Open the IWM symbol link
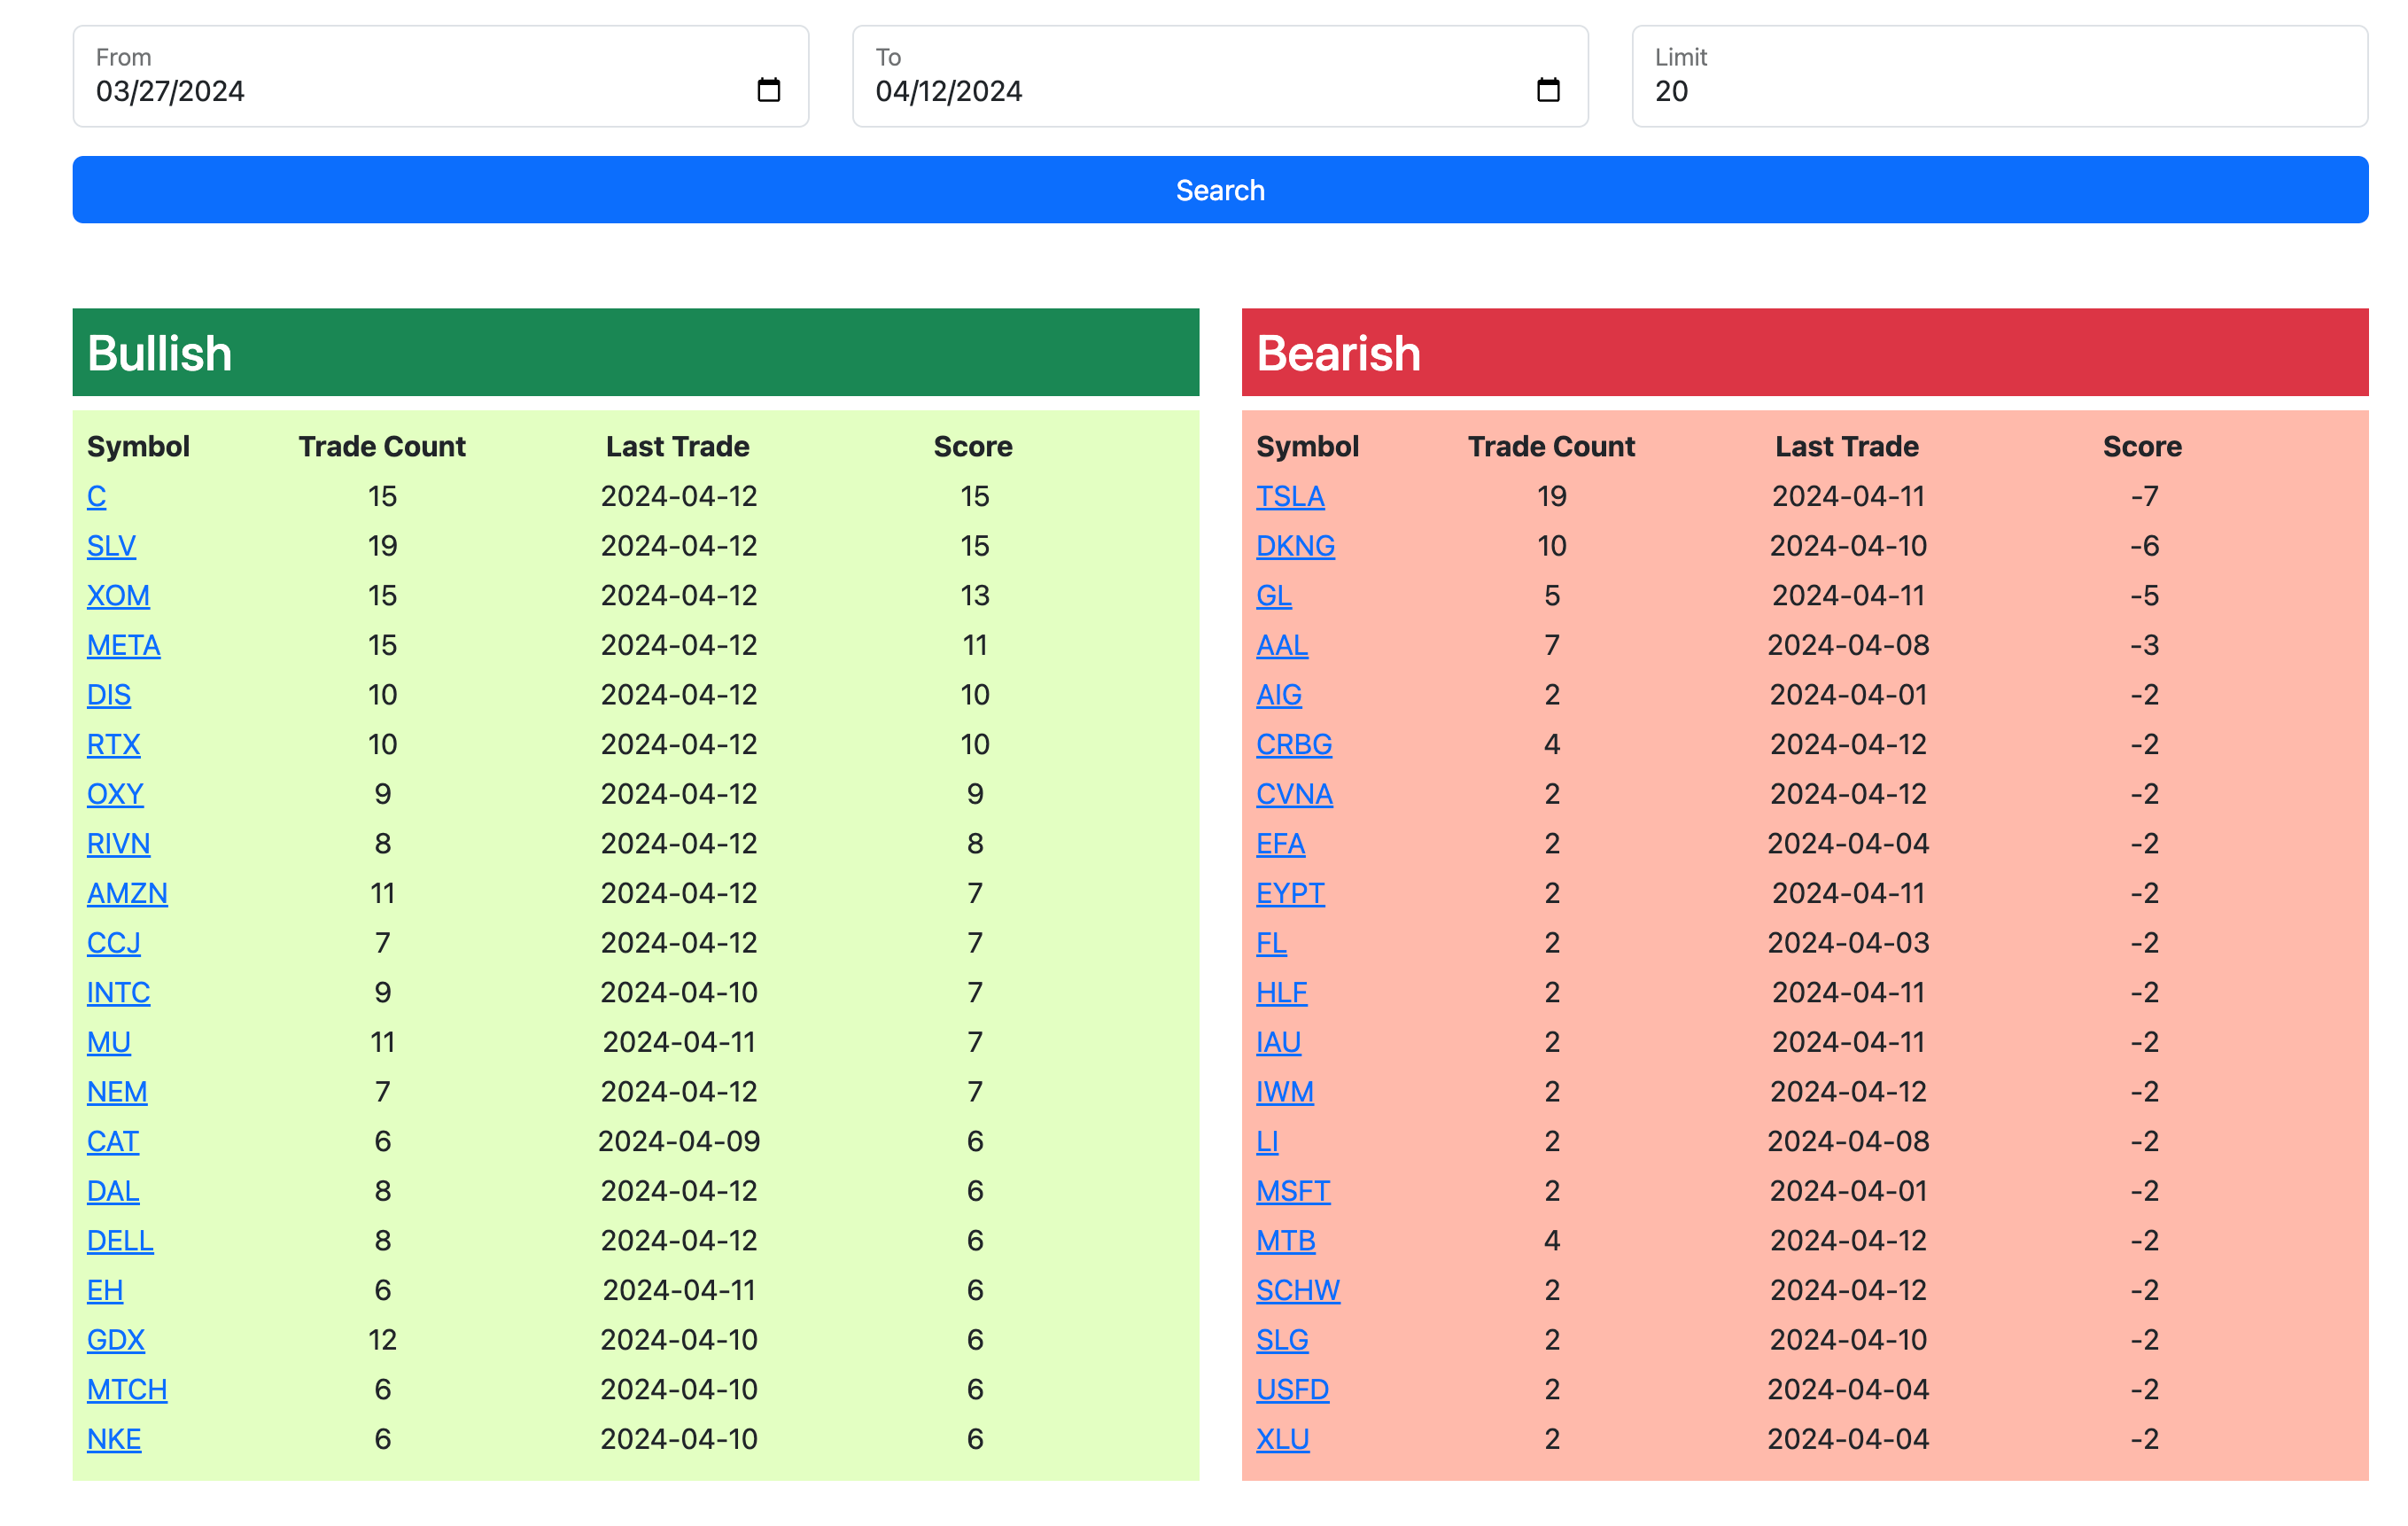 1285,1092
